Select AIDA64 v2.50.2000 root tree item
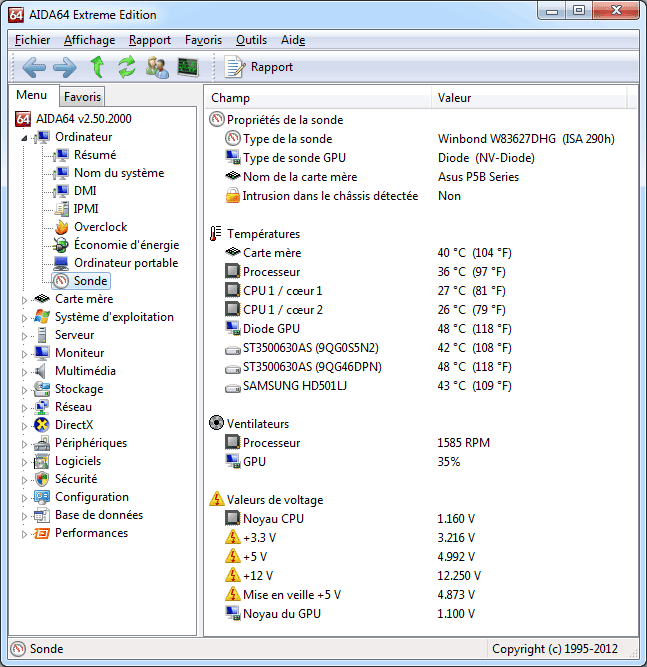The height and width of the screenshot is (667, 647). click(x=73, y=119)
